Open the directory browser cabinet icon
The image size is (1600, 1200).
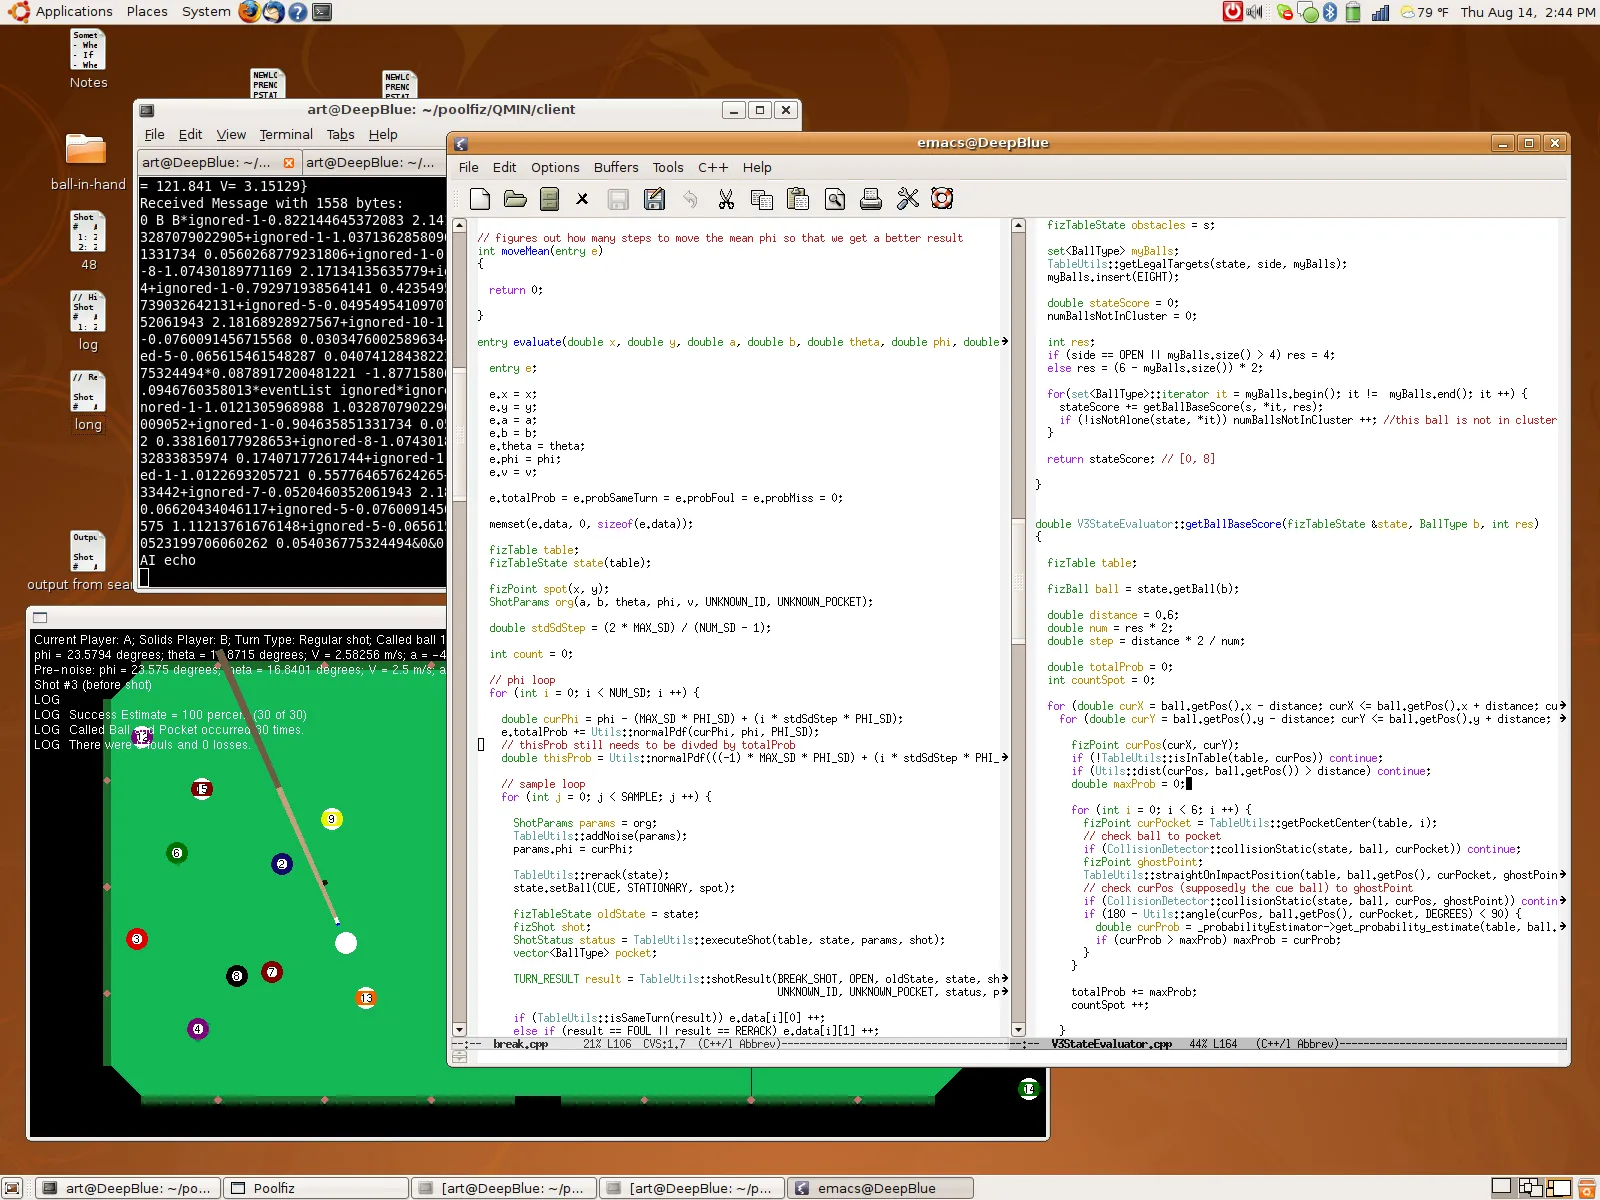(x=549, y=199)
